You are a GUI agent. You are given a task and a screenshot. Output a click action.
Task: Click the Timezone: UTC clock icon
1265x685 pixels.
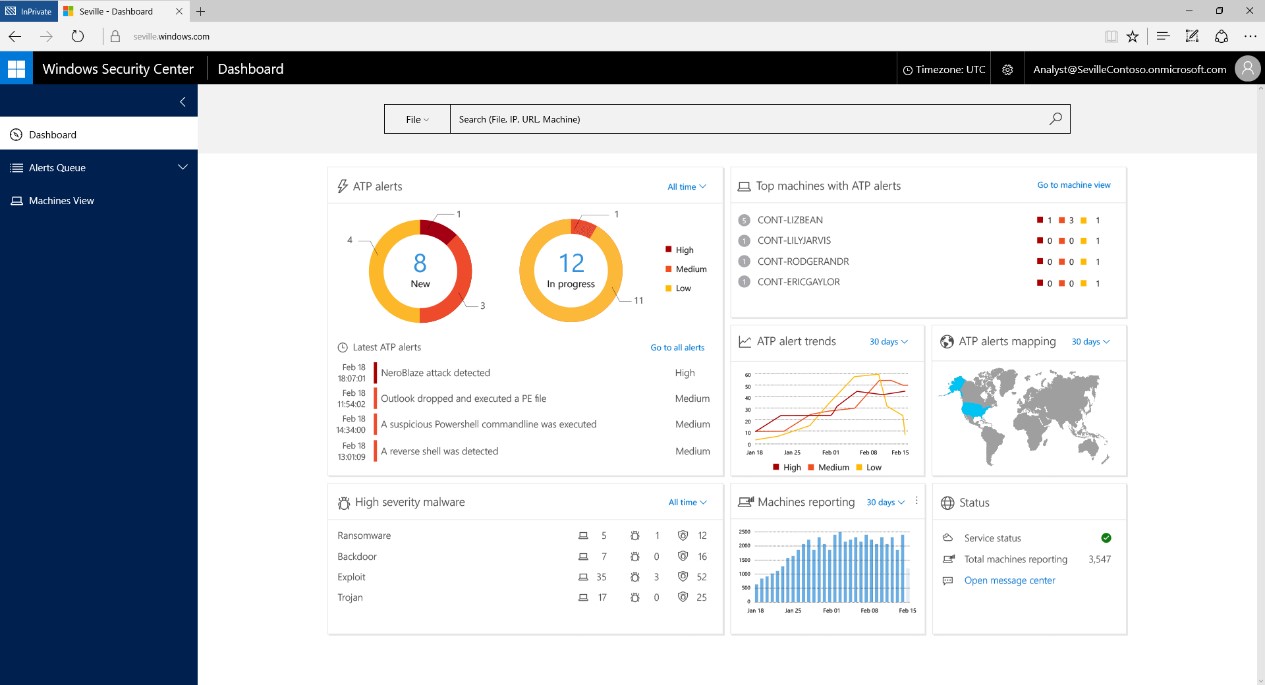click(x=910, y=69)
